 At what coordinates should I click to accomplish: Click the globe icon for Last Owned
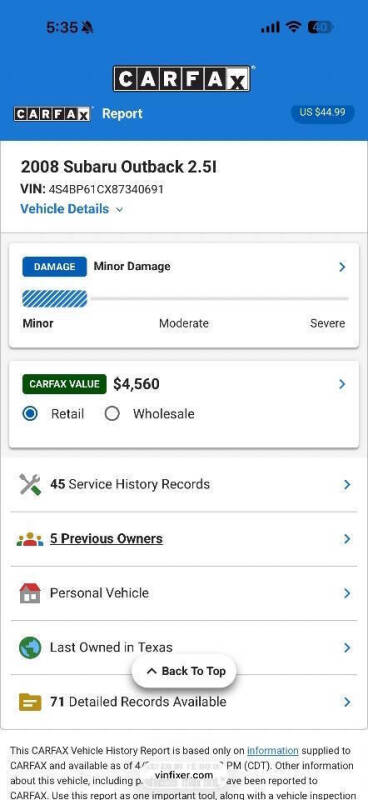point(30,647)
